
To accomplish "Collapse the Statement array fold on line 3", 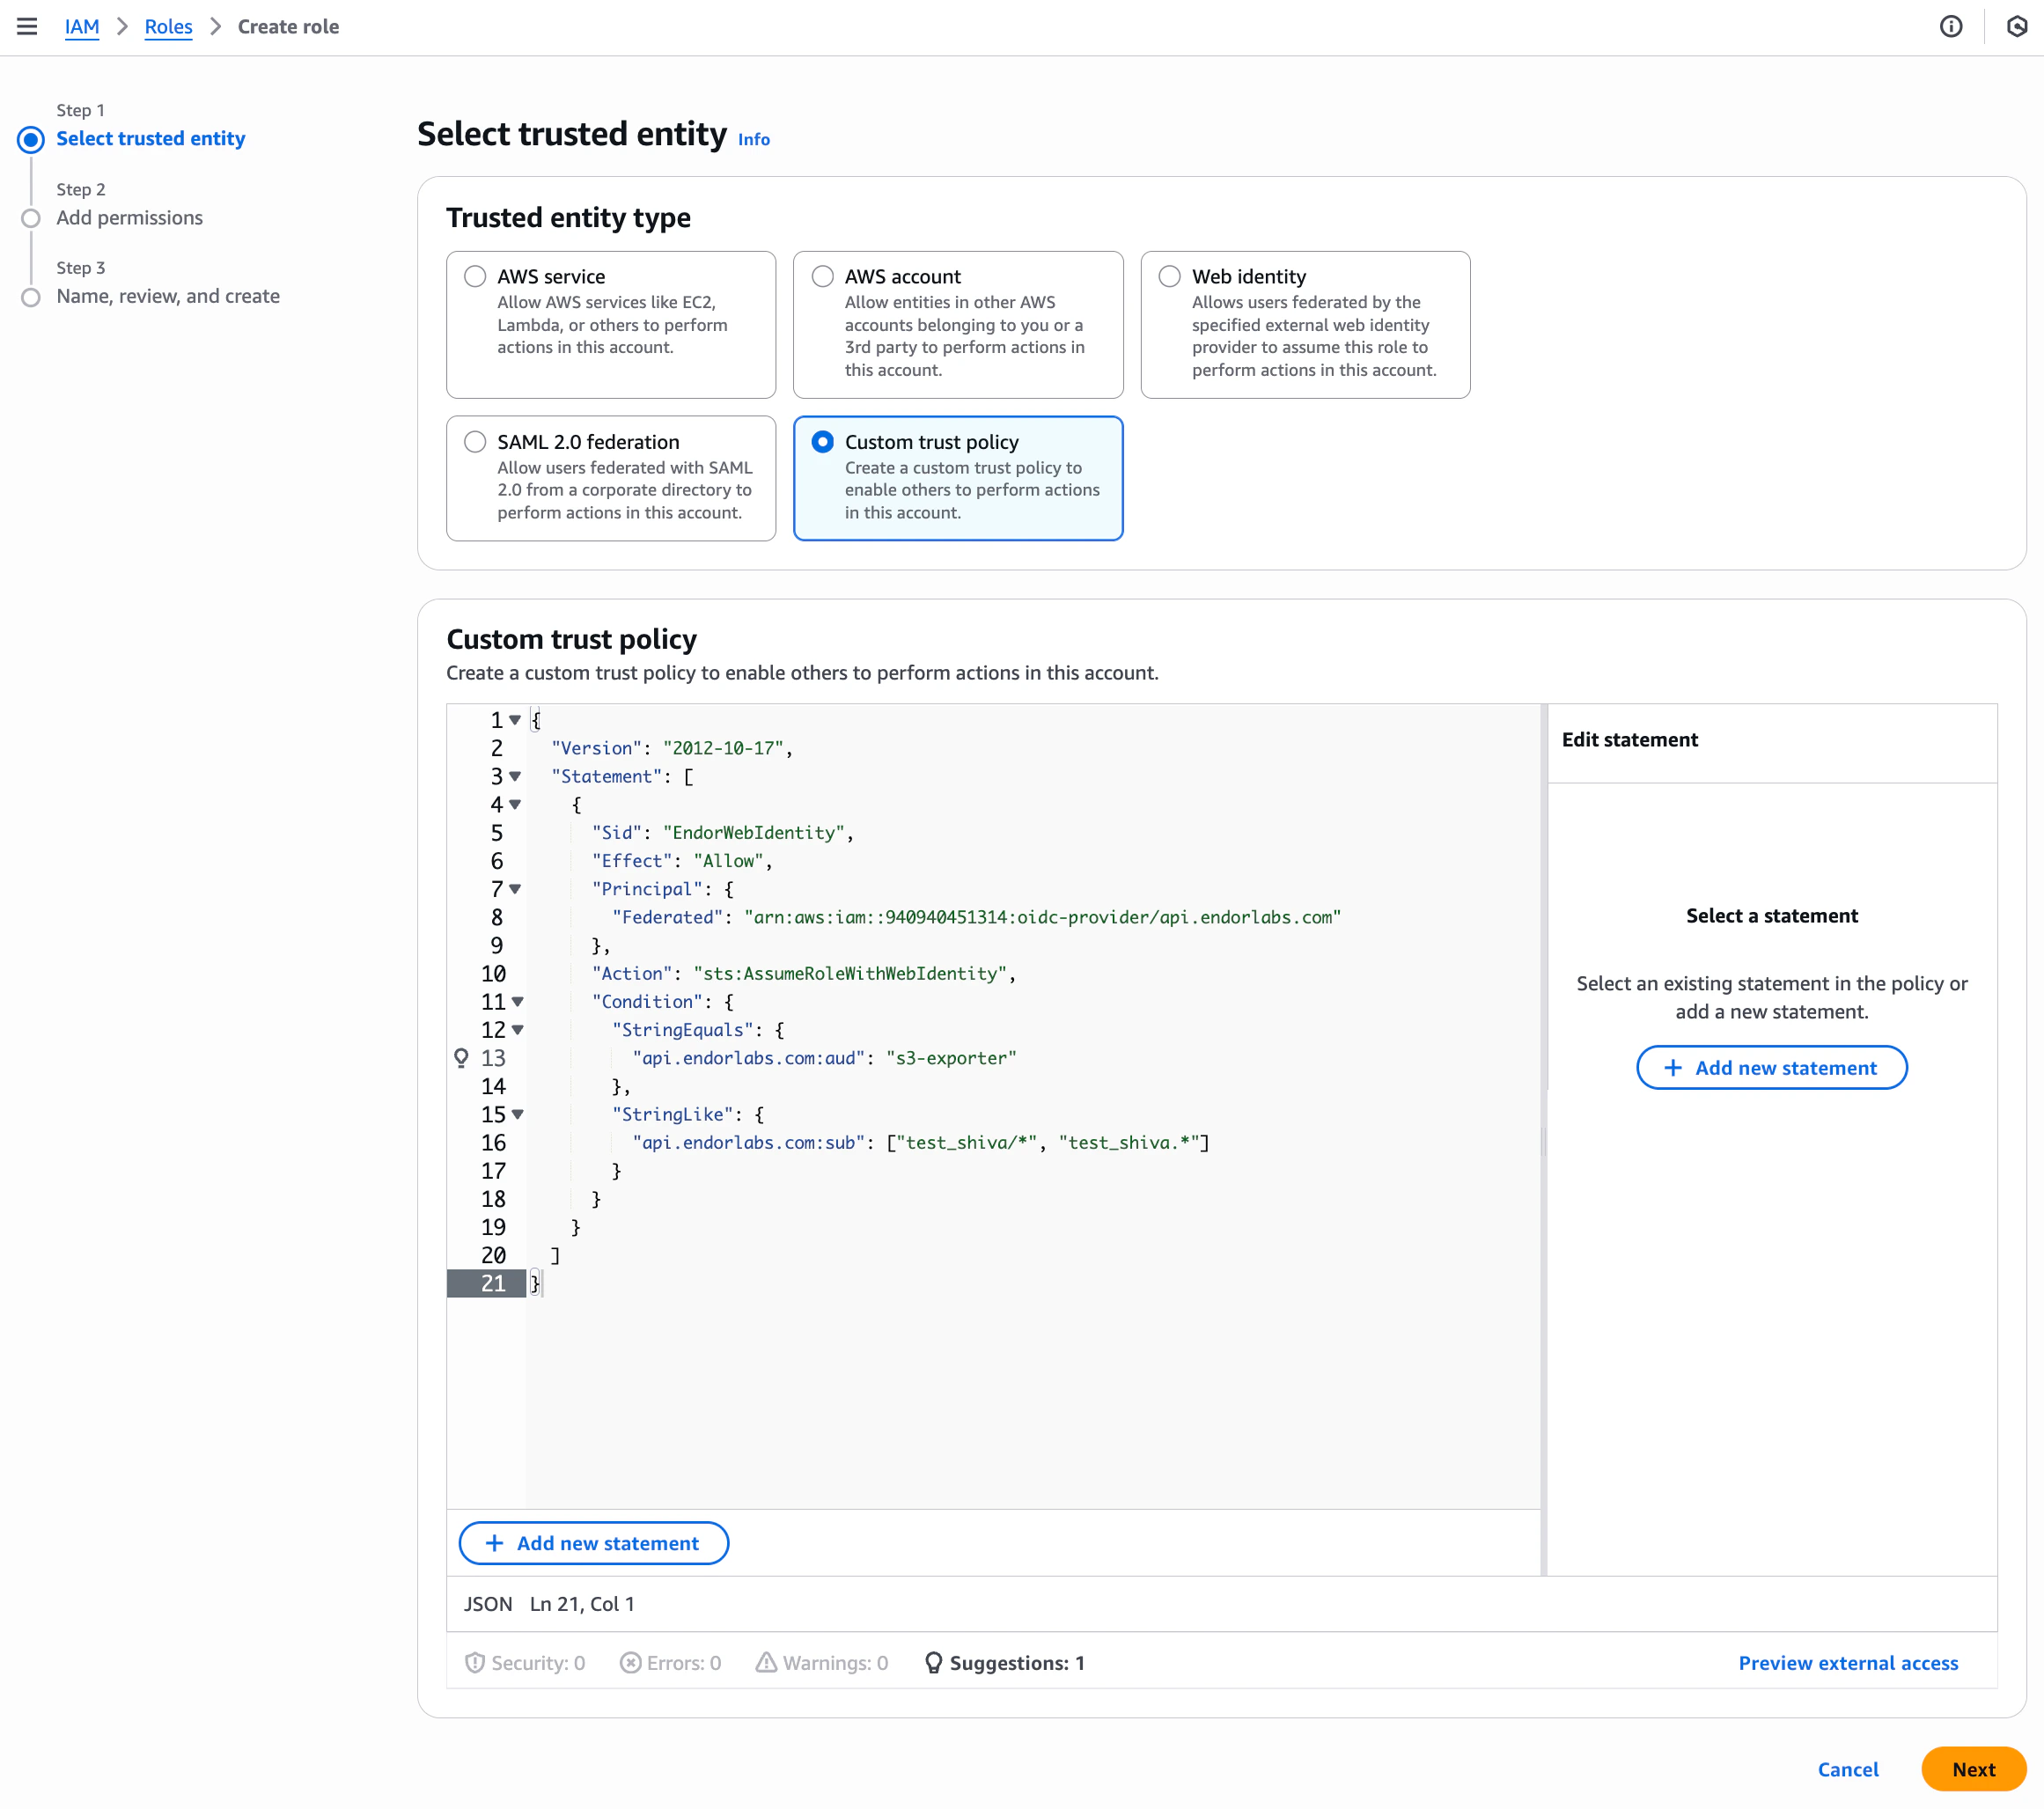I will click(515, 777).
